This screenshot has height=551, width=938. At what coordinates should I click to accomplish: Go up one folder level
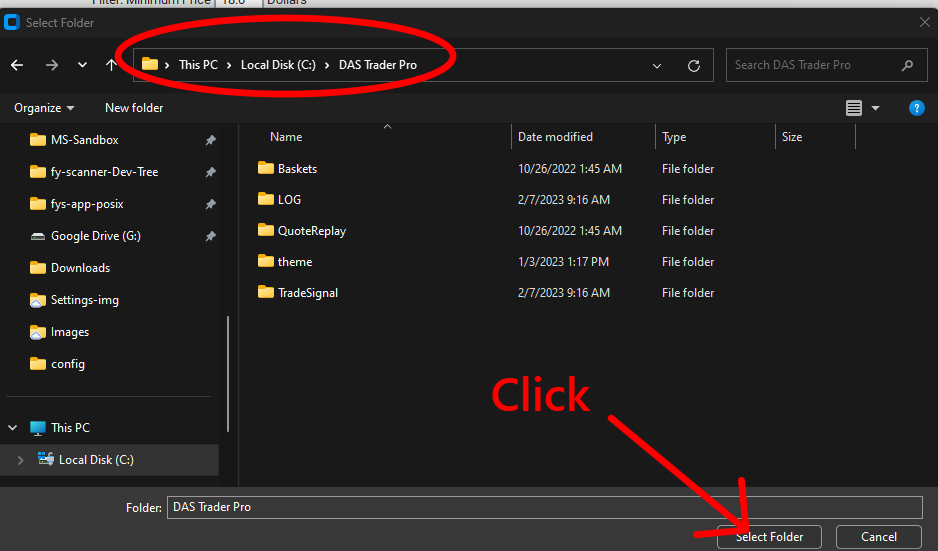pos(111,65)
